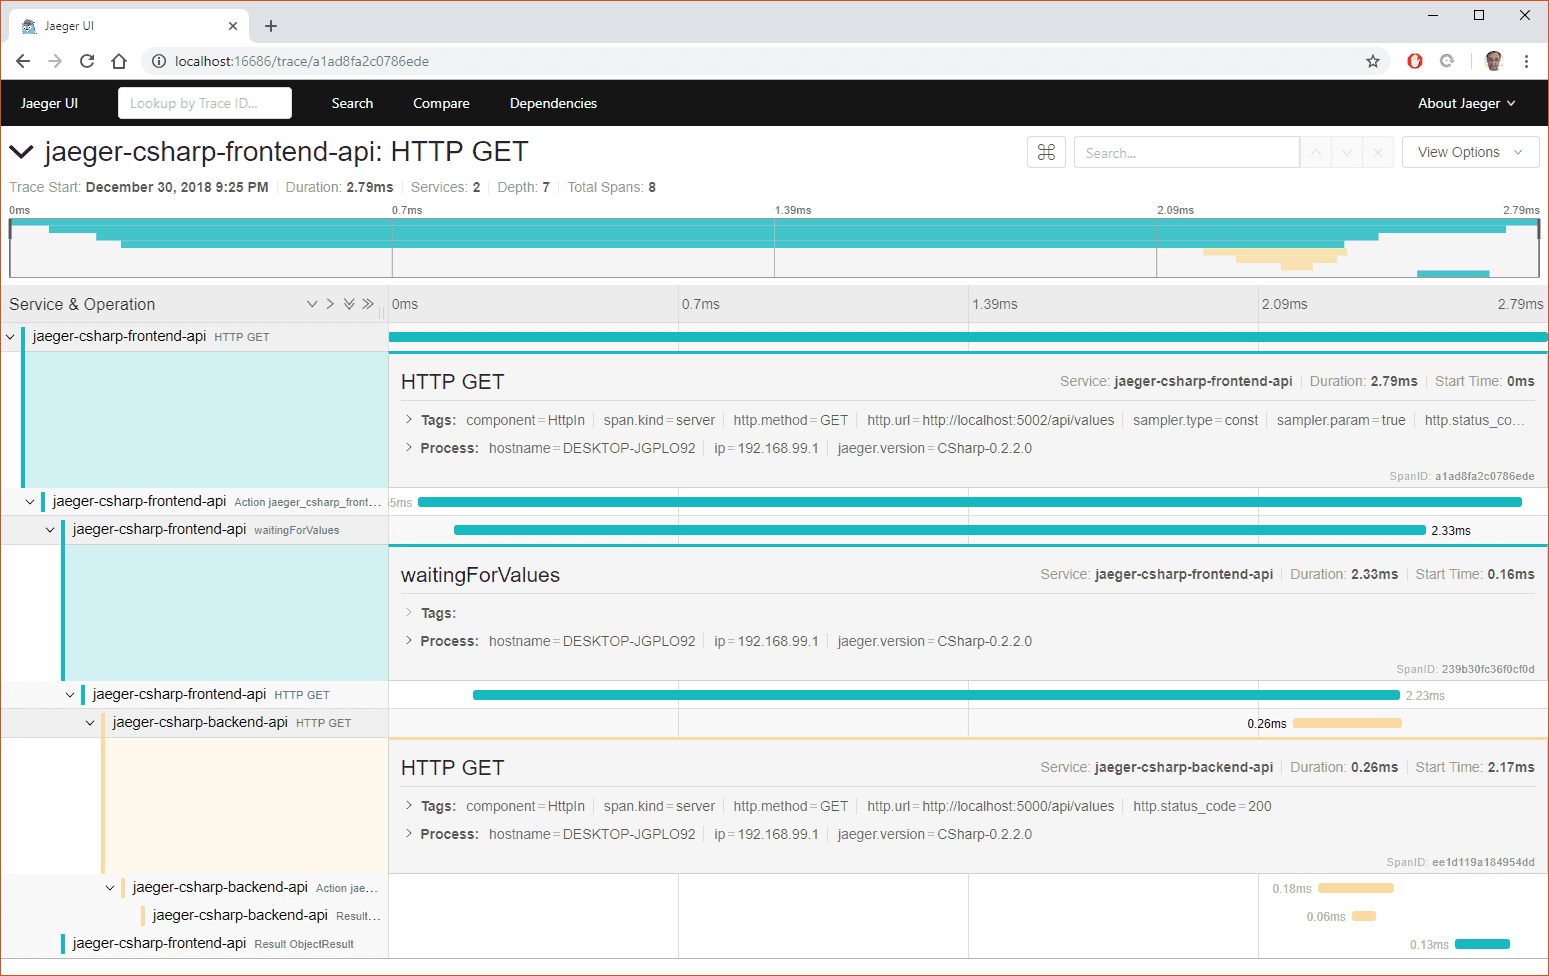Collapse all spans double-arrow icon

[x=368, y=304]
